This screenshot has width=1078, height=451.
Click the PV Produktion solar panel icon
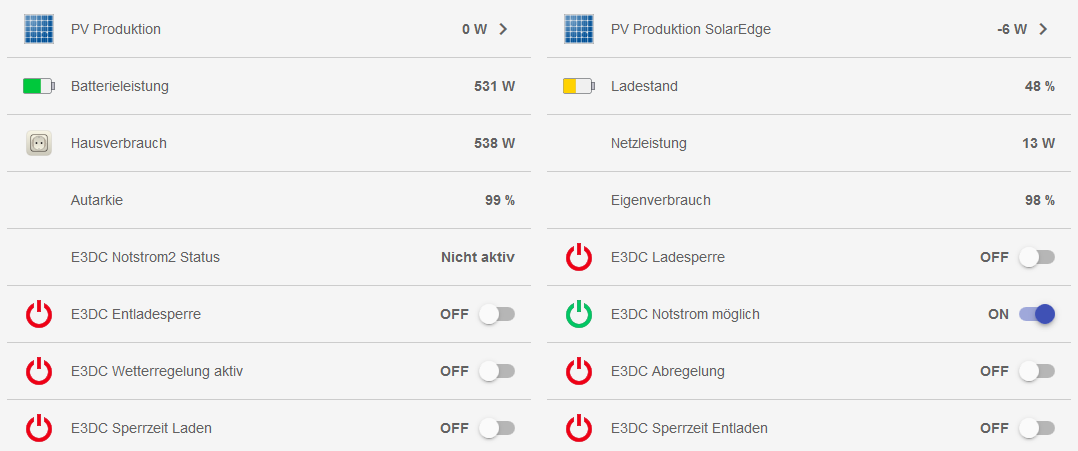(38, 29)
